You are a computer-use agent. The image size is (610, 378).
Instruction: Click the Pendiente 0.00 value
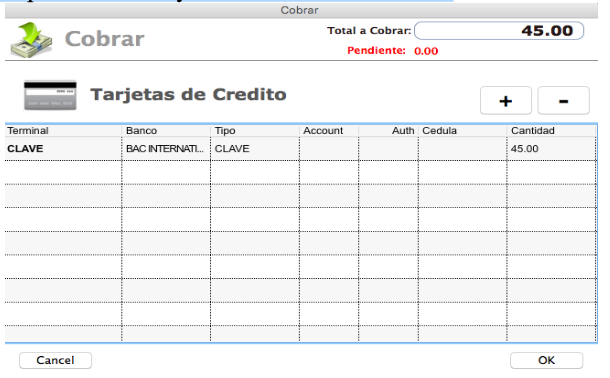pyautogui.click(x=426, y=51)
